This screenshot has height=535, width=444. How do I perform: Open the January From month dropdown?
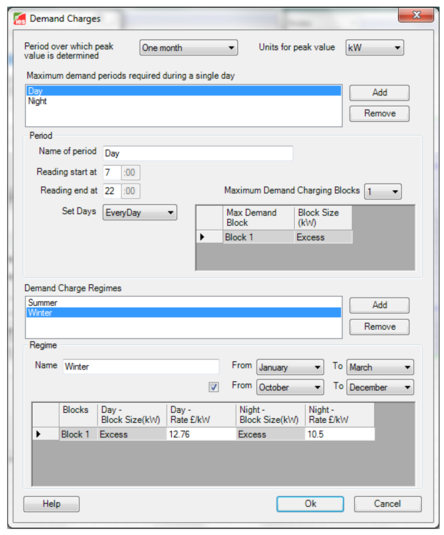click(290, 367)
